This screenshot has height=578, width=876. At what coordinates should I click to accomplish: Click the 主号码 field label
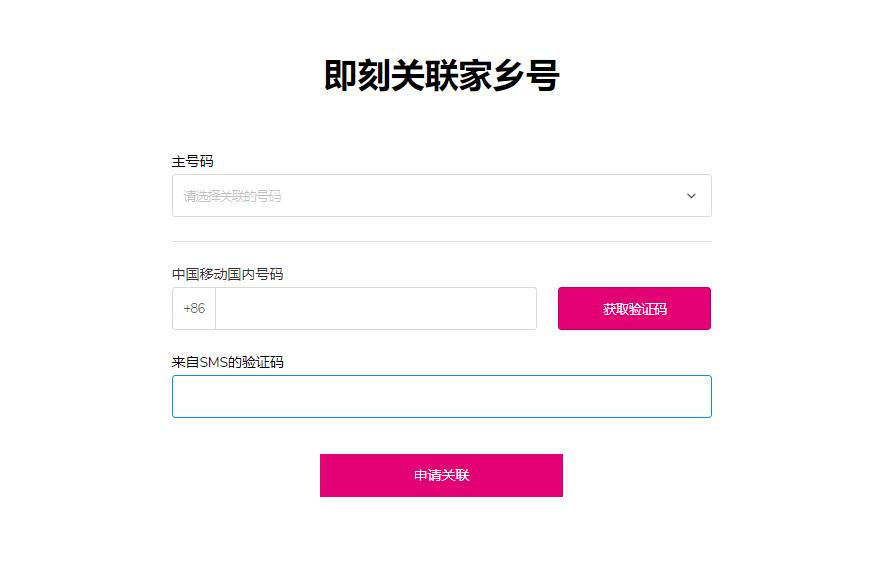pos(189,160)
